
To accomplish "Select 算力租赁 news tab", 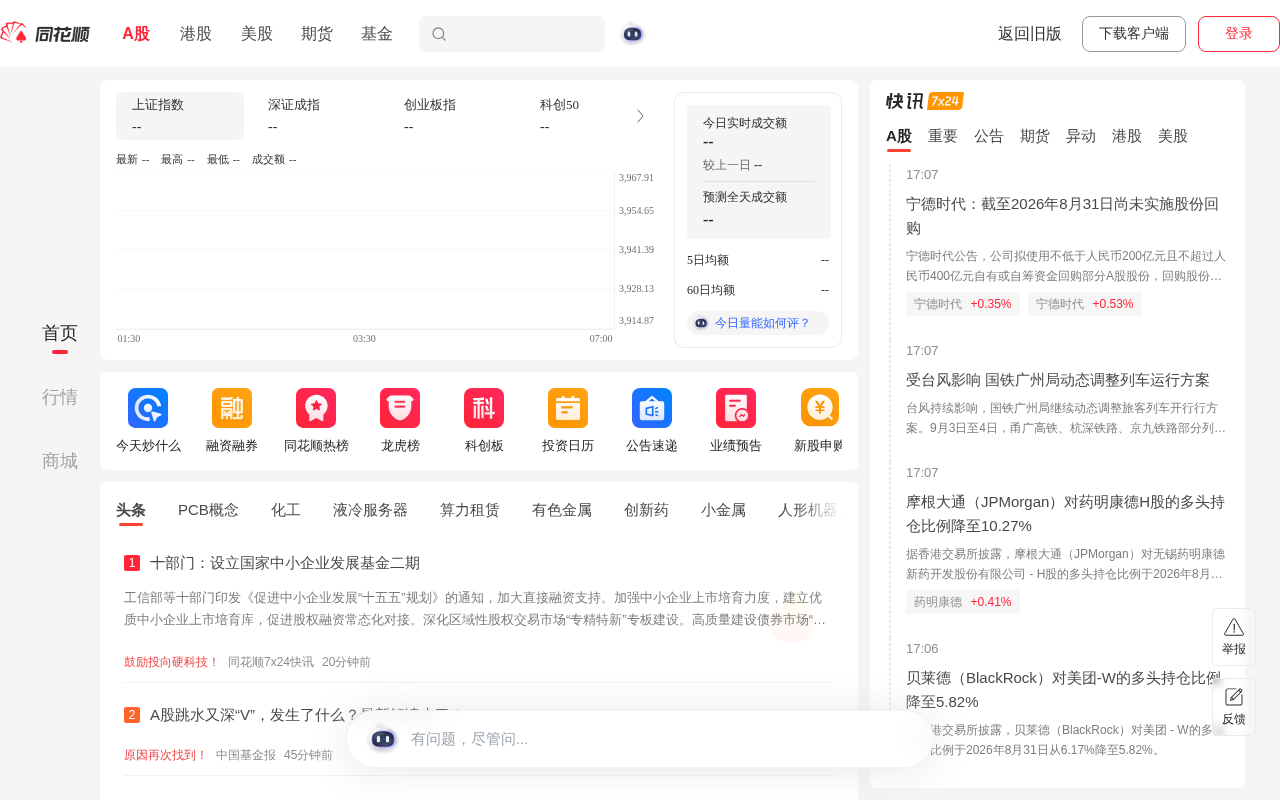I will tap(470, 510).
